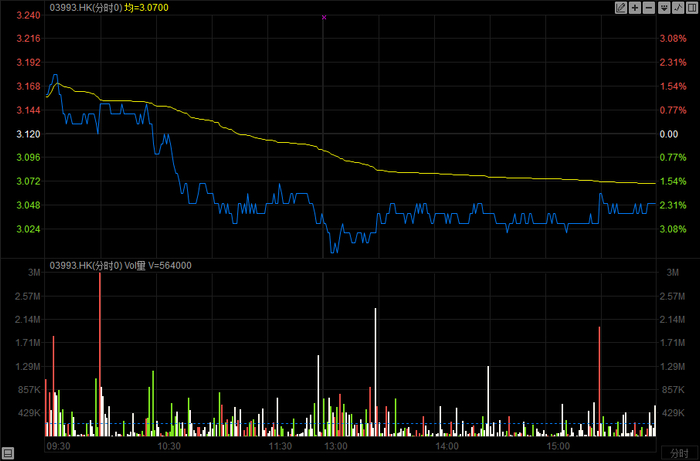Zoom in with the plus icon
Image resolution: width=700 pixels, height=461 pixels.
pyautogui.click(x=635, y=8)
